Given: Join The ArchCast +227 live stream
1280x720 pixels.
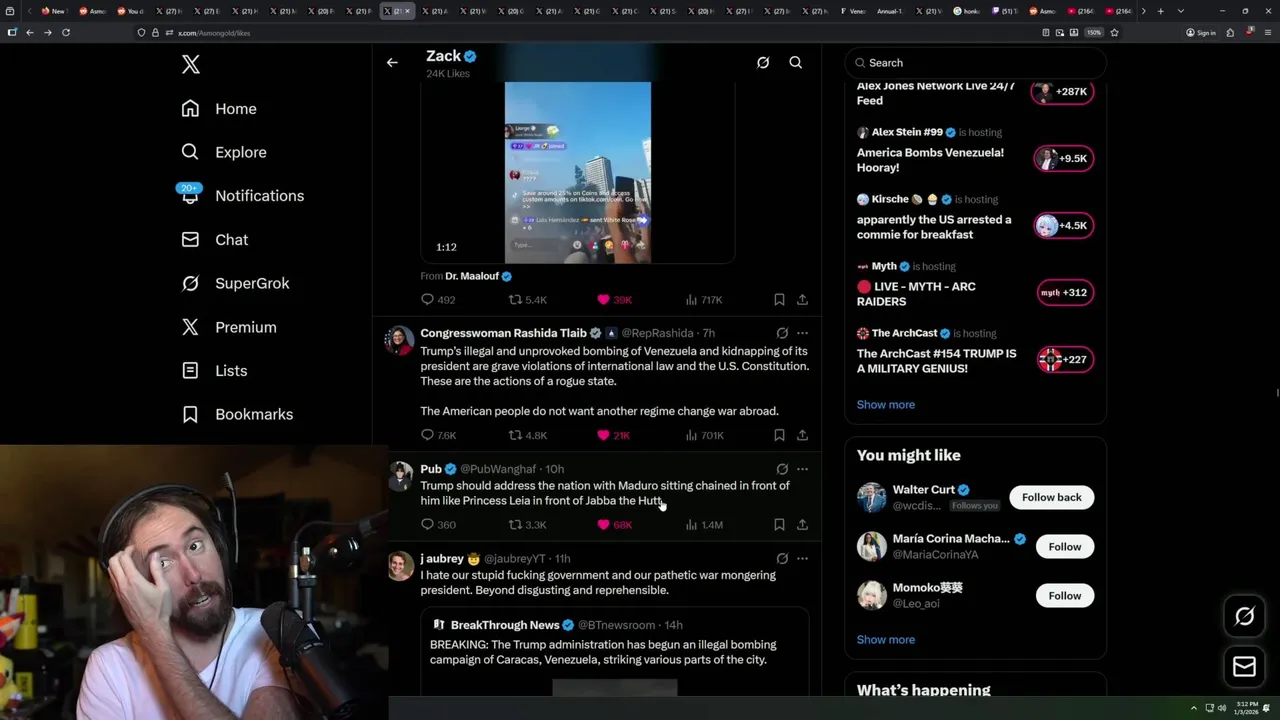Looking at the screenshot, I should 1064,360.
